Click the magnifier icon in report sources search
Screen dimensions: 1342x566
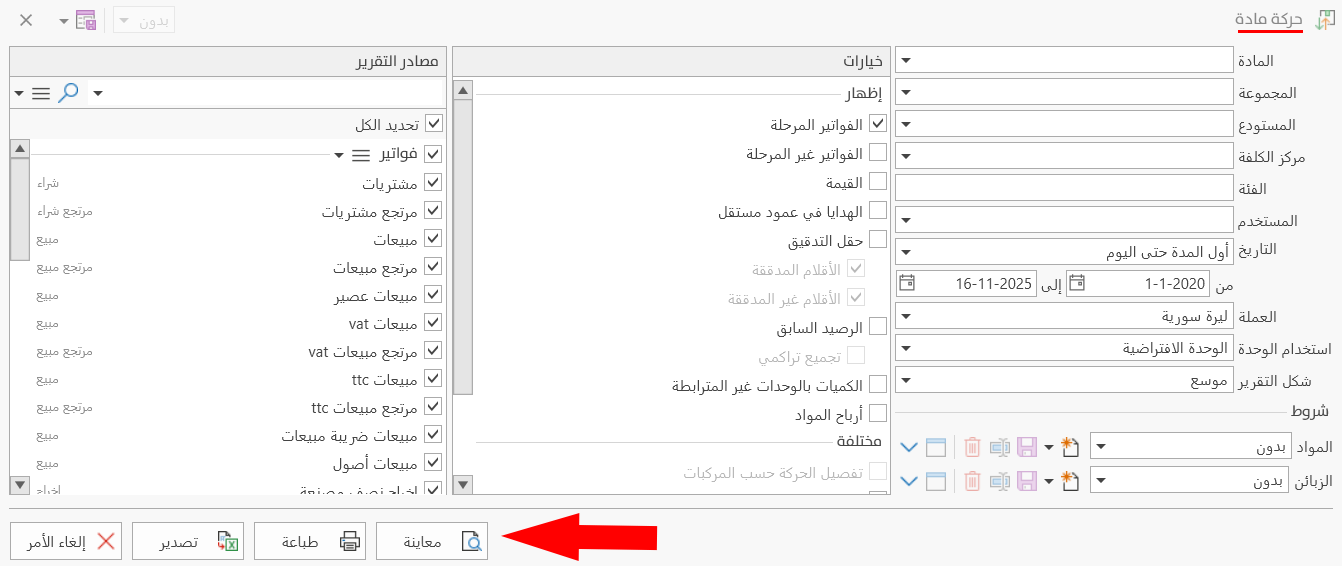(x=68, y=93)
